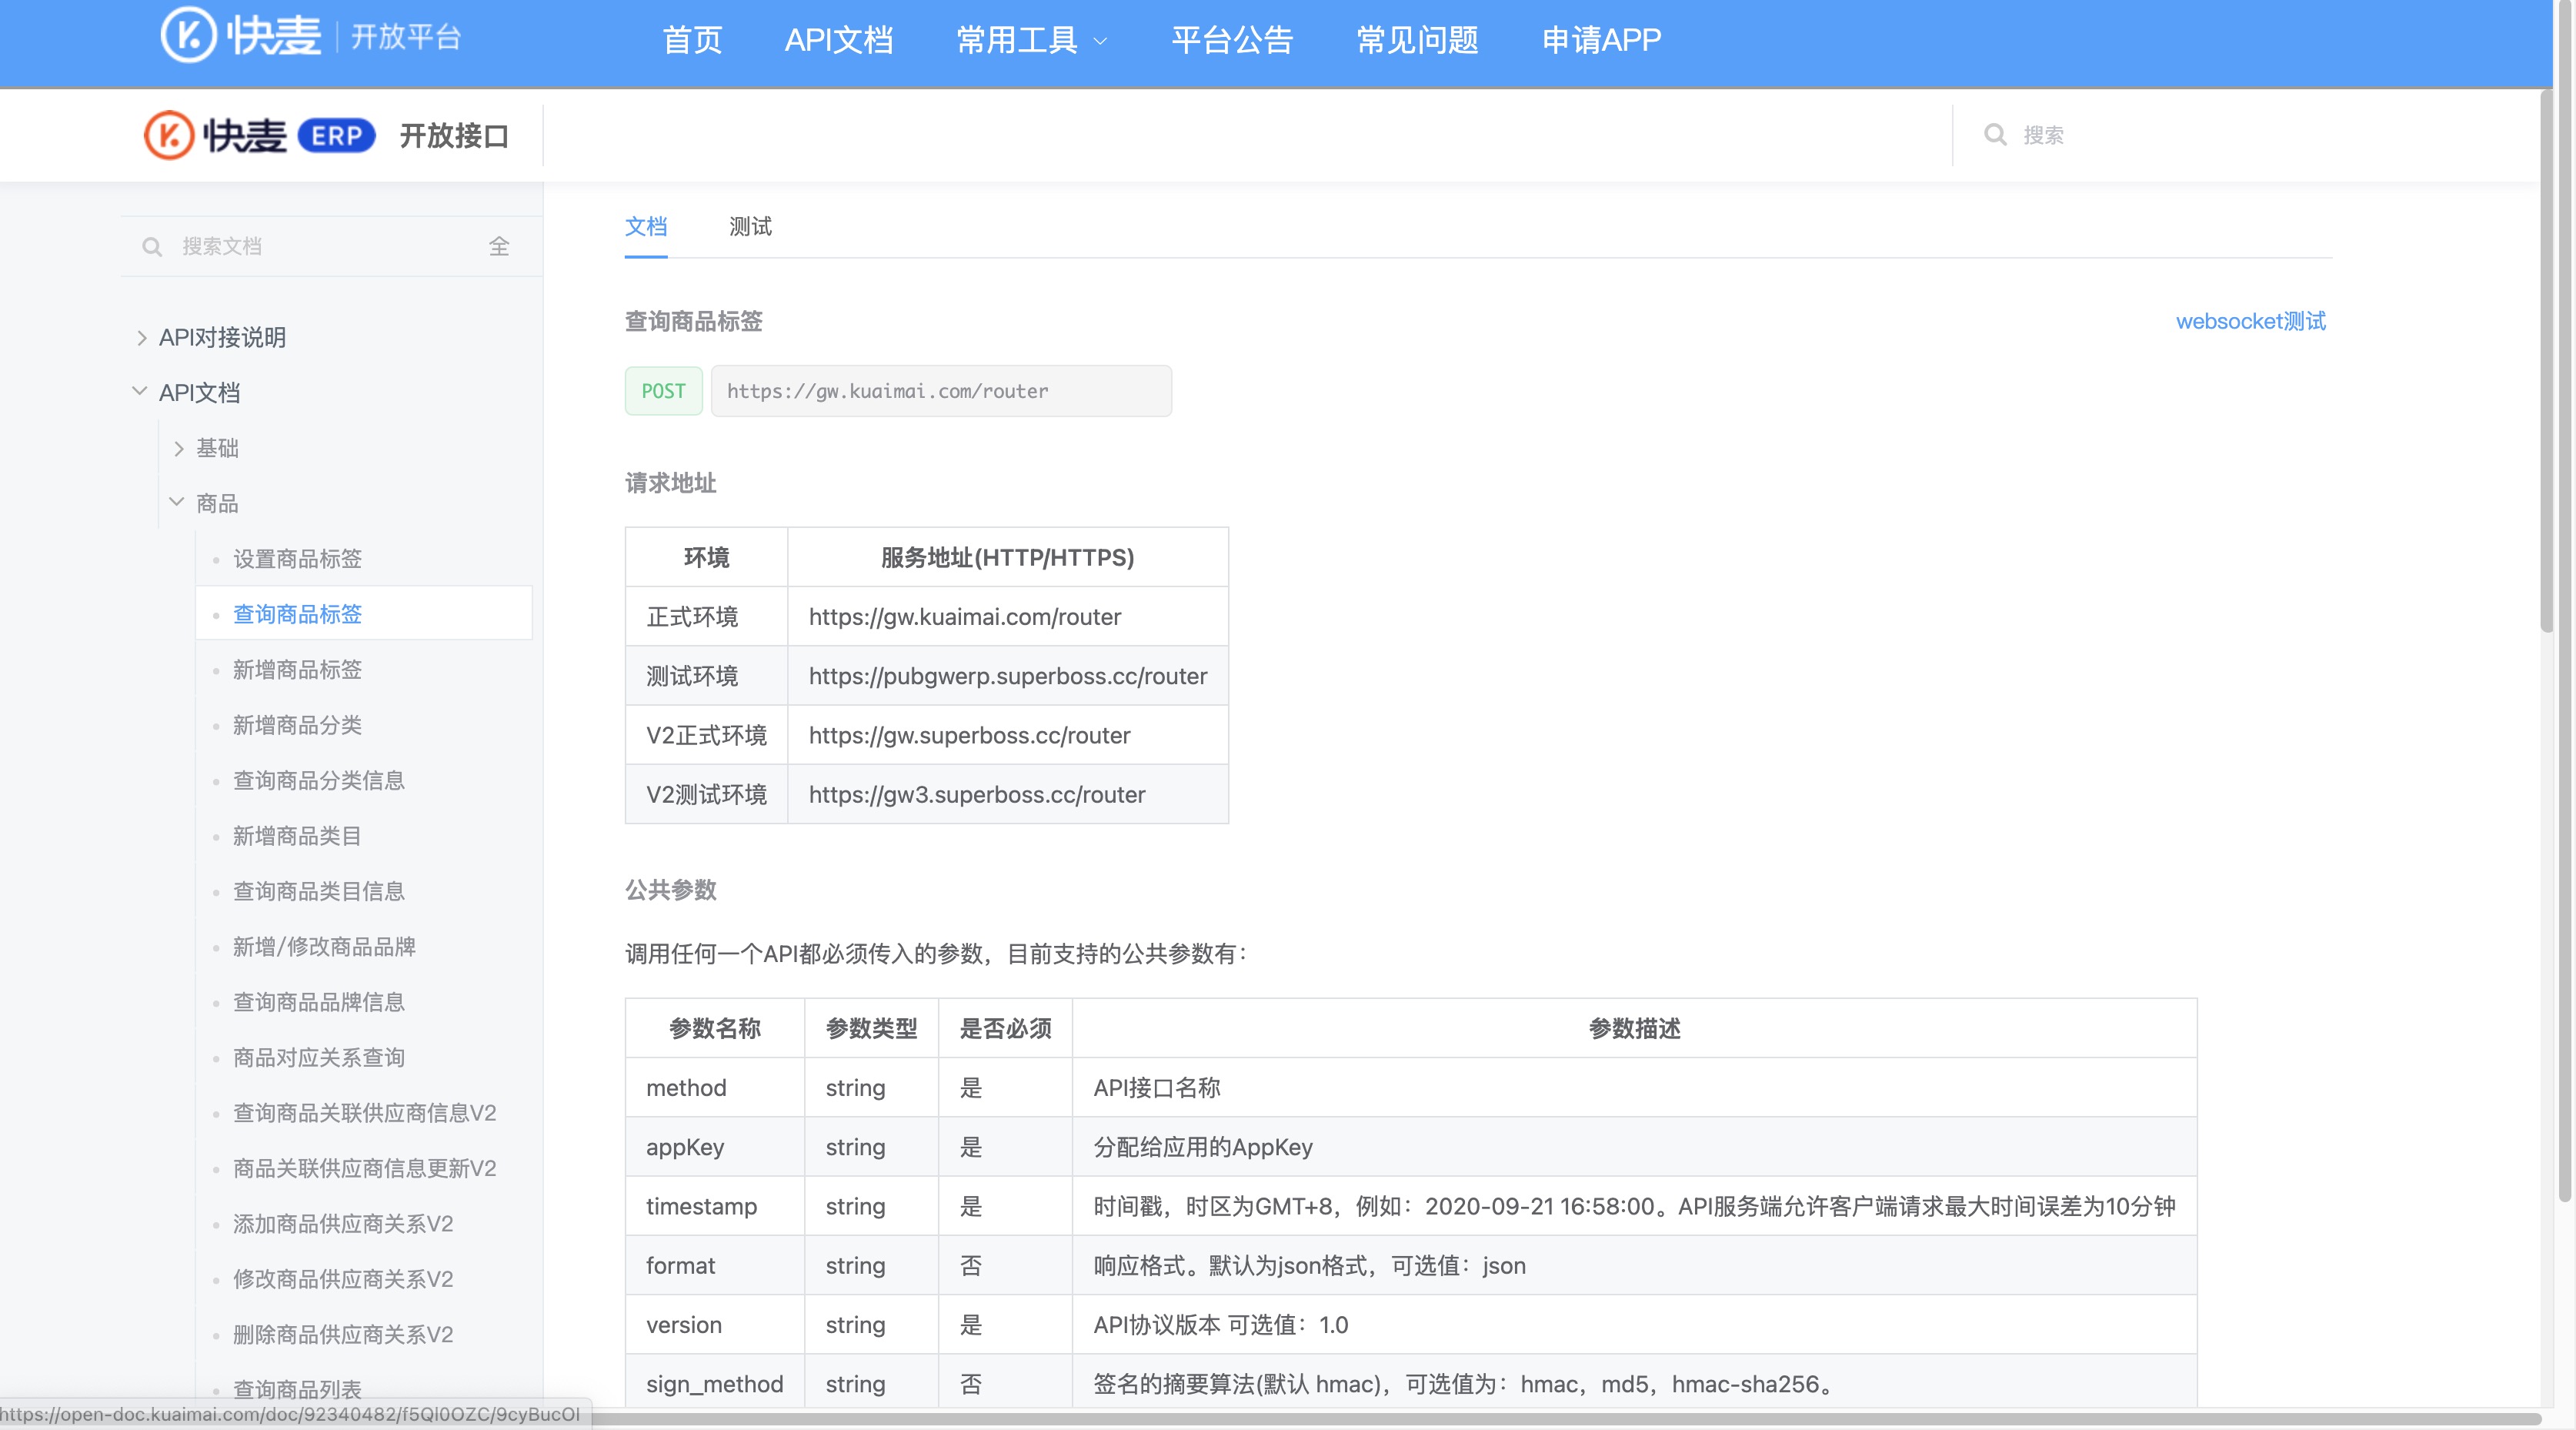Screen dimensions: 2576x1430
Task: Click the 正式环境 URL https://gw.kuaimai.com/router
Action: [965, 617]
